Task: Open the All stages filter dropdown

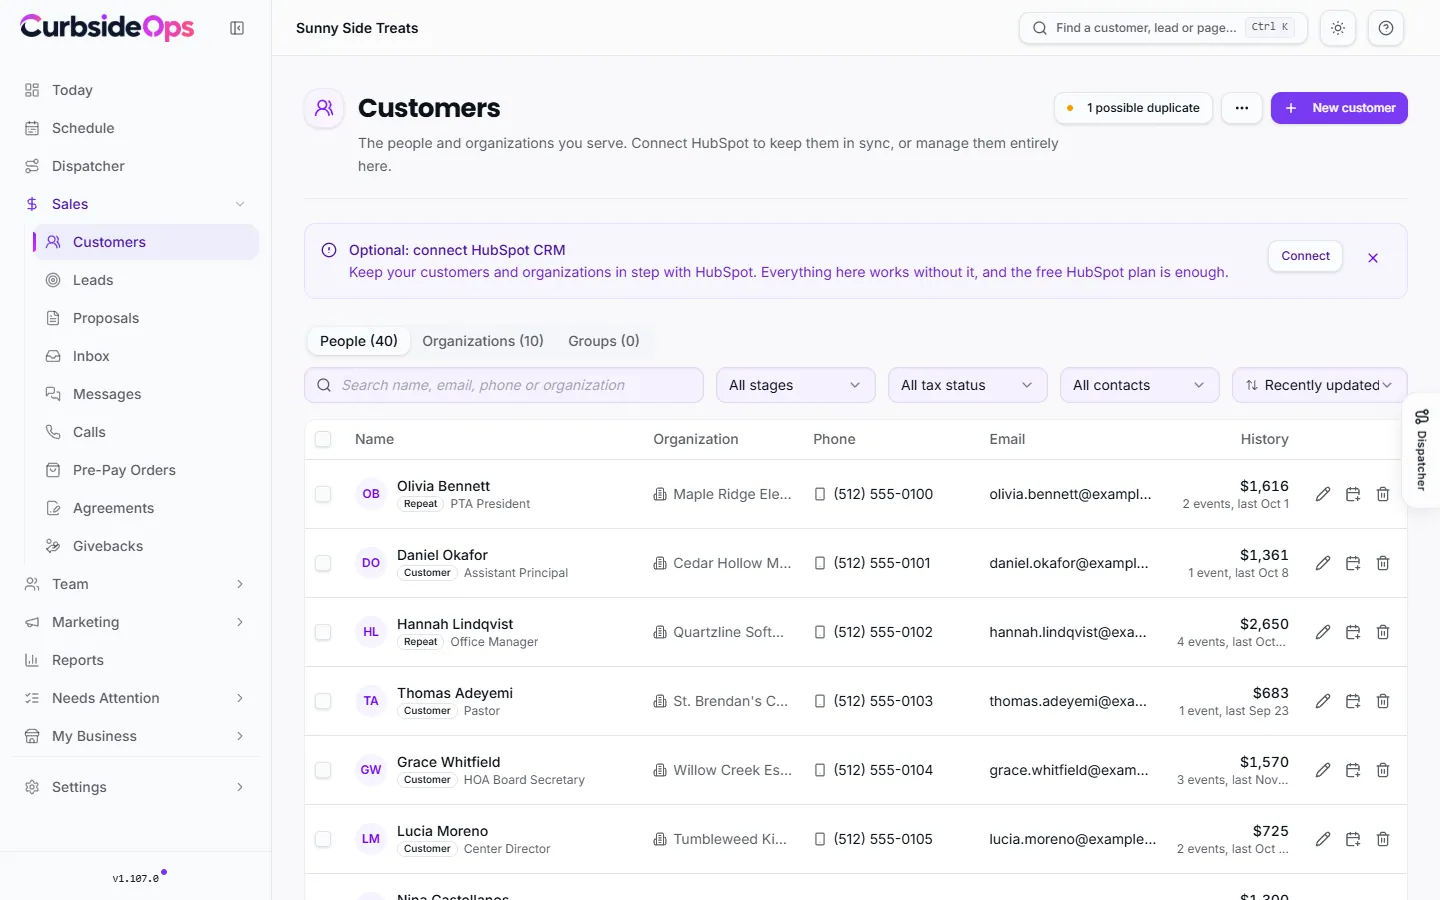Action: tap(796, 385)
